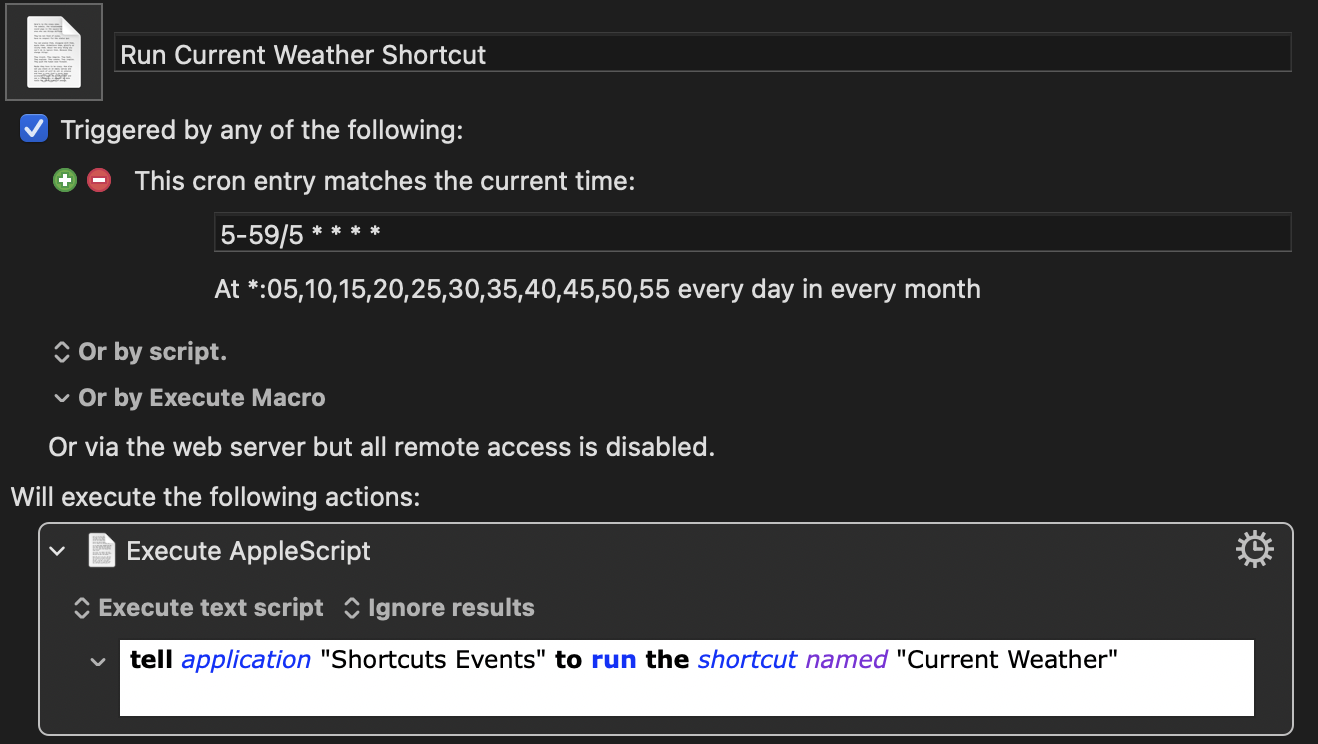Image resolution: width=1318 pixels, height=744 pixels.
Task: Select the 'Execute AppleScript' action title
Action: point(248,551)
